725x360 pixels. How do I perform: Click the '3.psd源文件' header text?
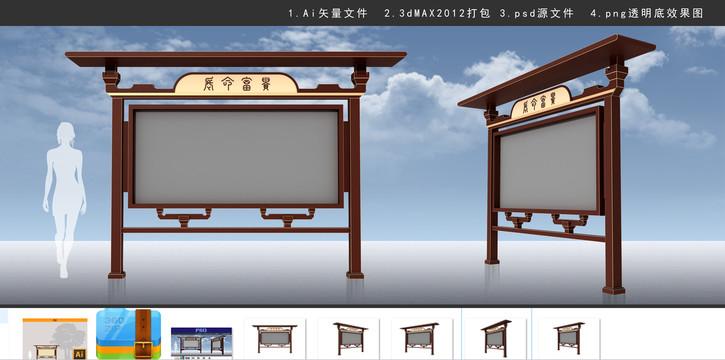[537, 13]
